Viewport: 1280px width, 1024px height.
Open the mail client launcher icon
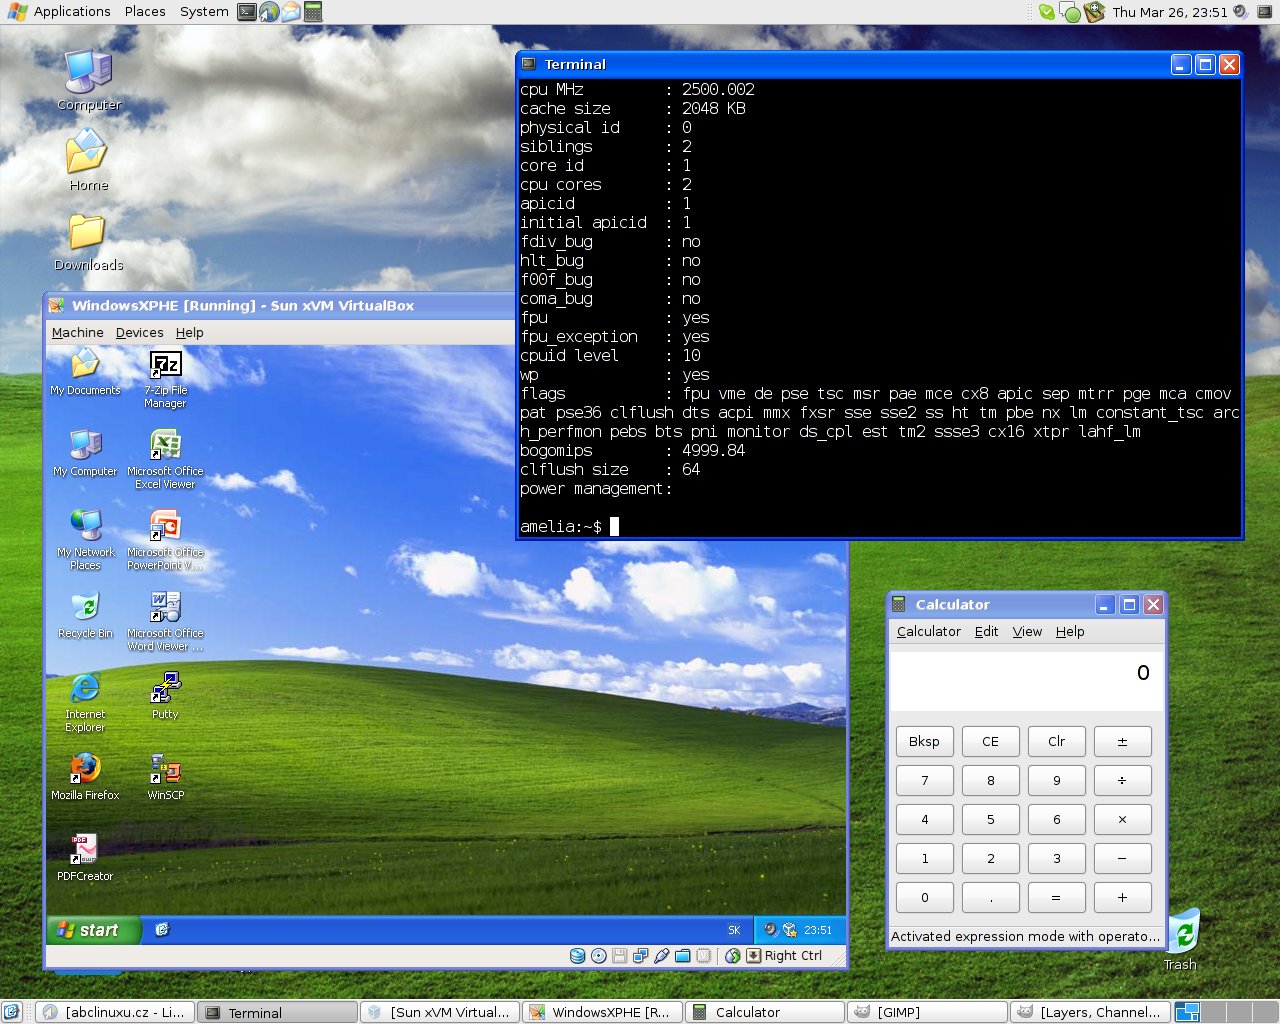[291, 12]
